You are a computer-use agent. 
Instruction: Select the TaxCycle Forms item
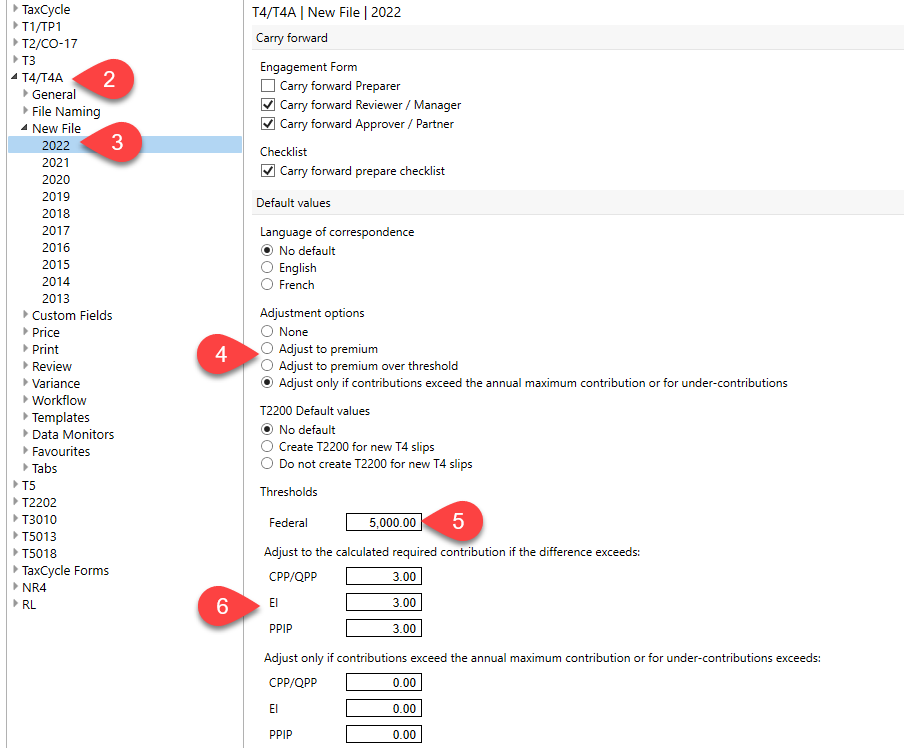pos(65,570)
